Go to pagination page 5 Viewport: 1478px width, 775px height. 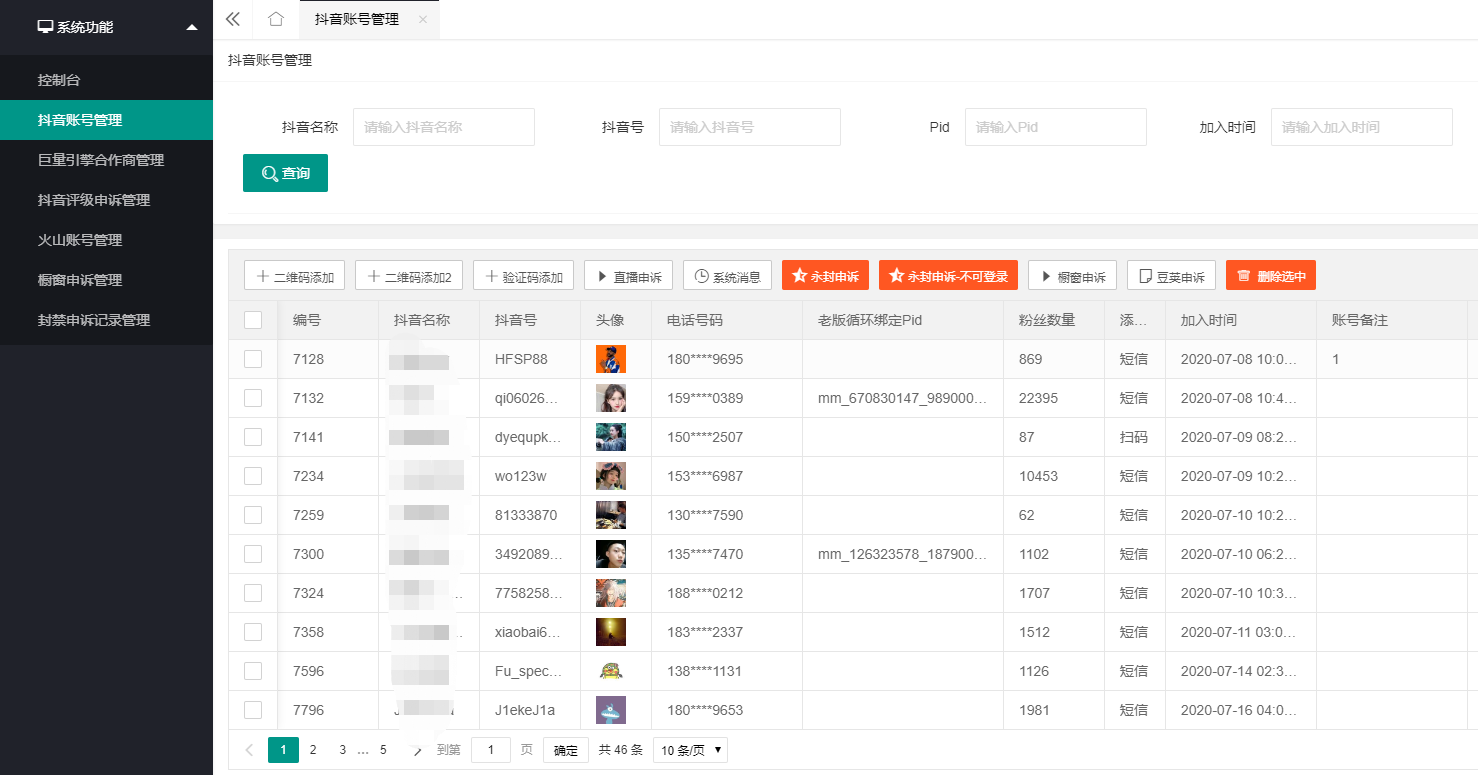(x=383, y=749)
